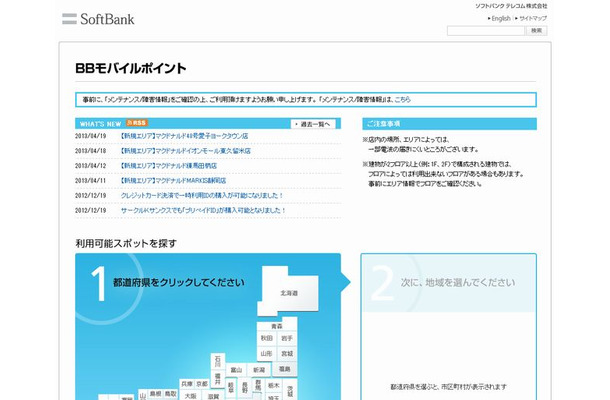This screenshot has height=400, width=610.
Task: Open the 2013/04/12 マクドナルド news link
Action: click(168, 166)
